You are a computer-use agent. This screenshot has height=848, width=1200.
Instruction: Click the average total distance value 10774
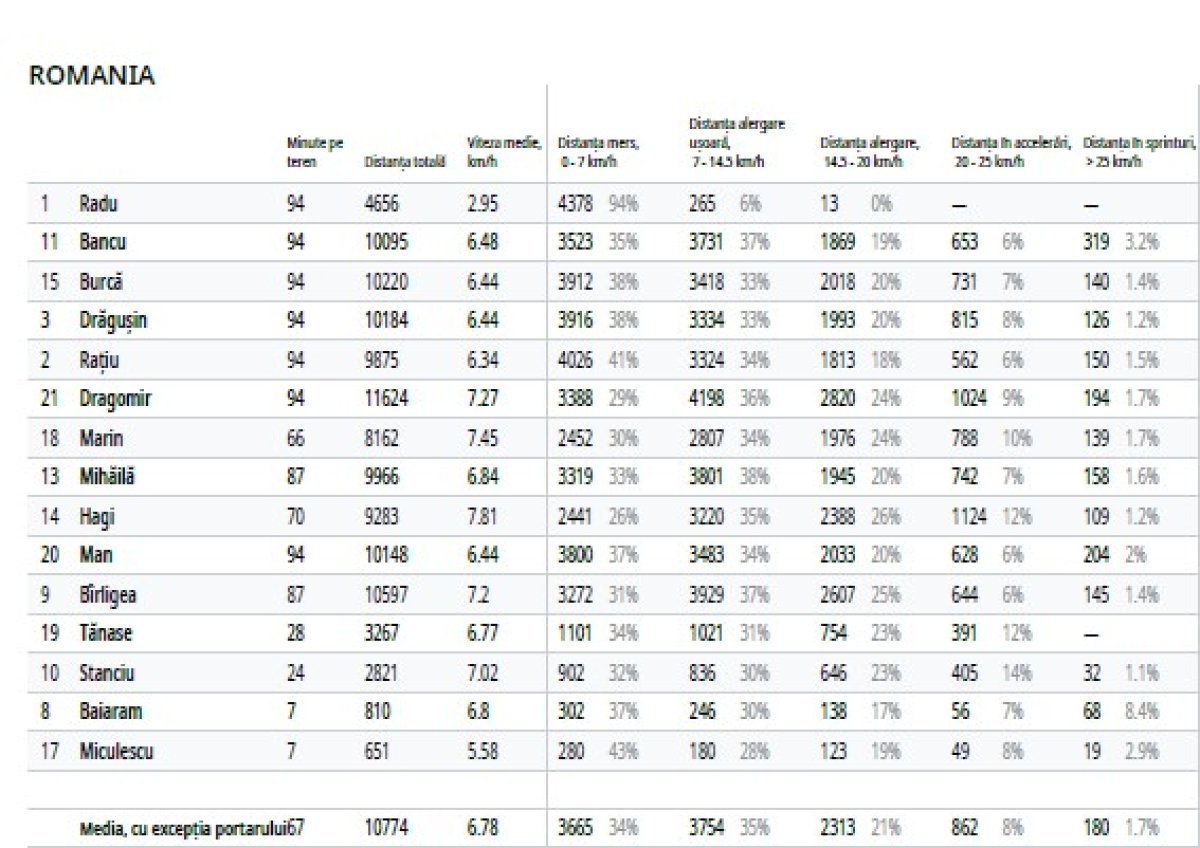[x=386, y=829]
